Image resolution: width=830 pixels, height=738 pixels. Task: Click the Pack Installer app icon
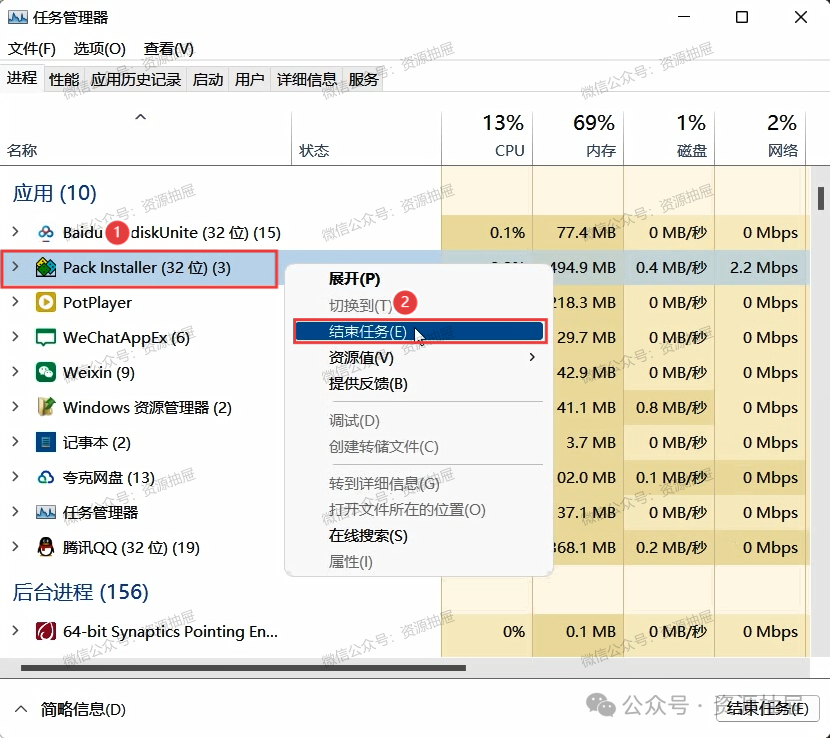(x=46, y=267)
